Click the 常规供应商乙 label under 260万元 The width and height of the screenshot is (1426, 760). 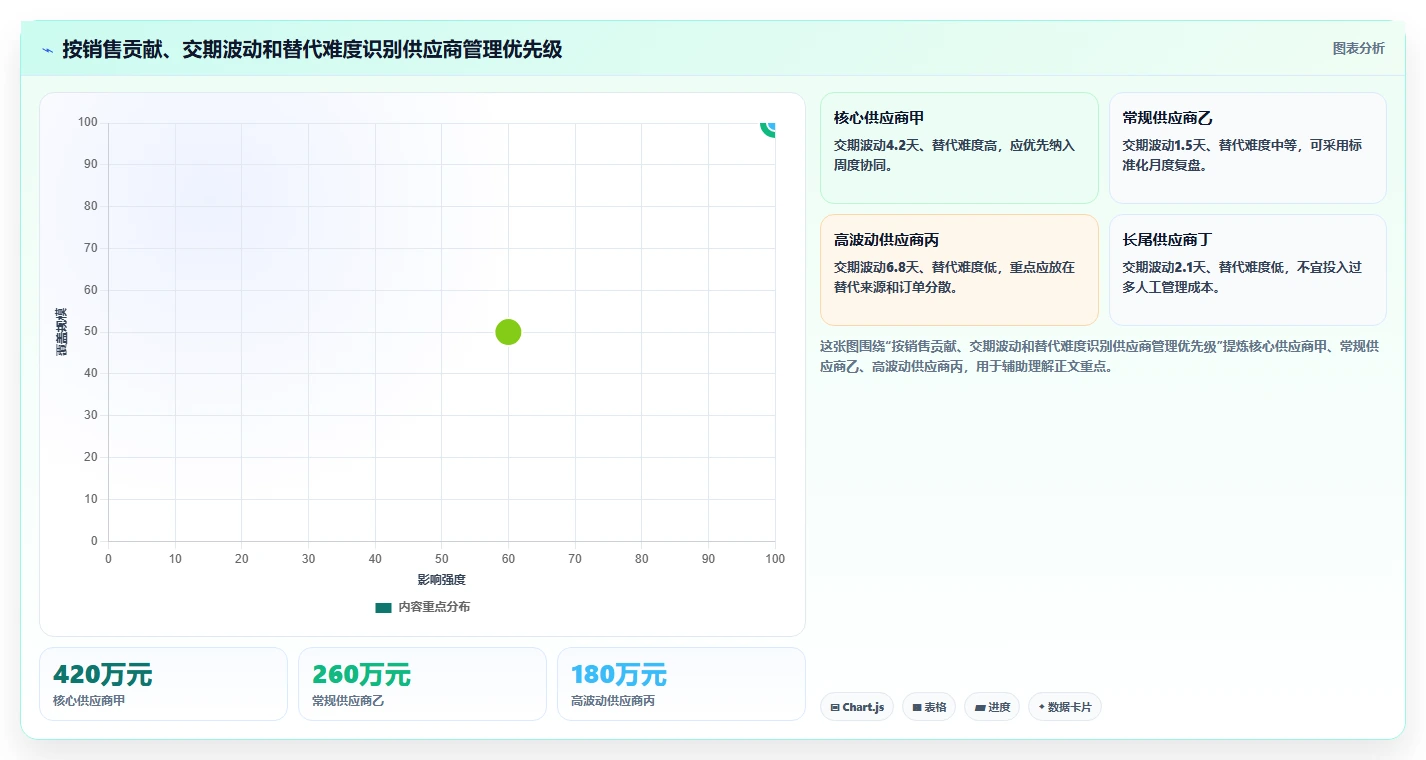(x=348, y=701)
